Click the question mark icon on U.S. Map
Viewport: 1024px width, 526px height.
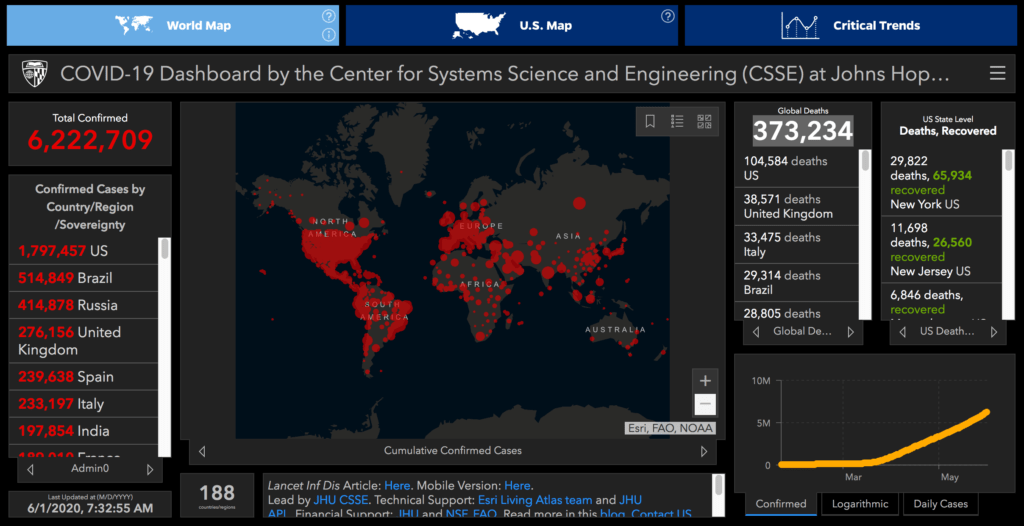coord(667,16)
